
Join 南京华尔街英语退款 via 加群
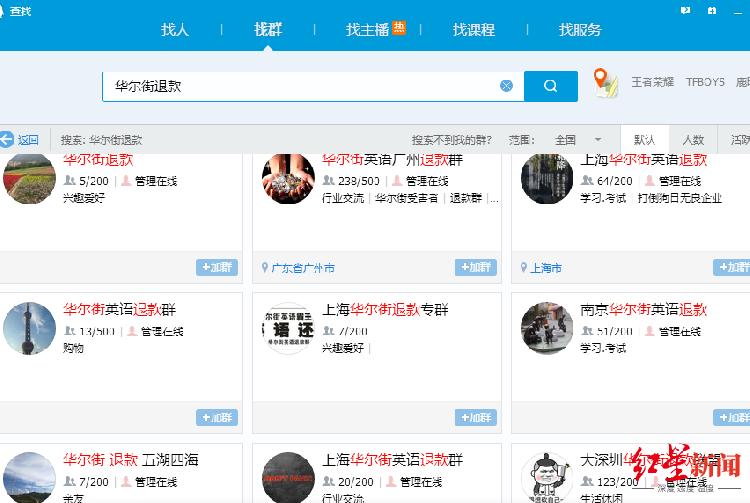732,417
